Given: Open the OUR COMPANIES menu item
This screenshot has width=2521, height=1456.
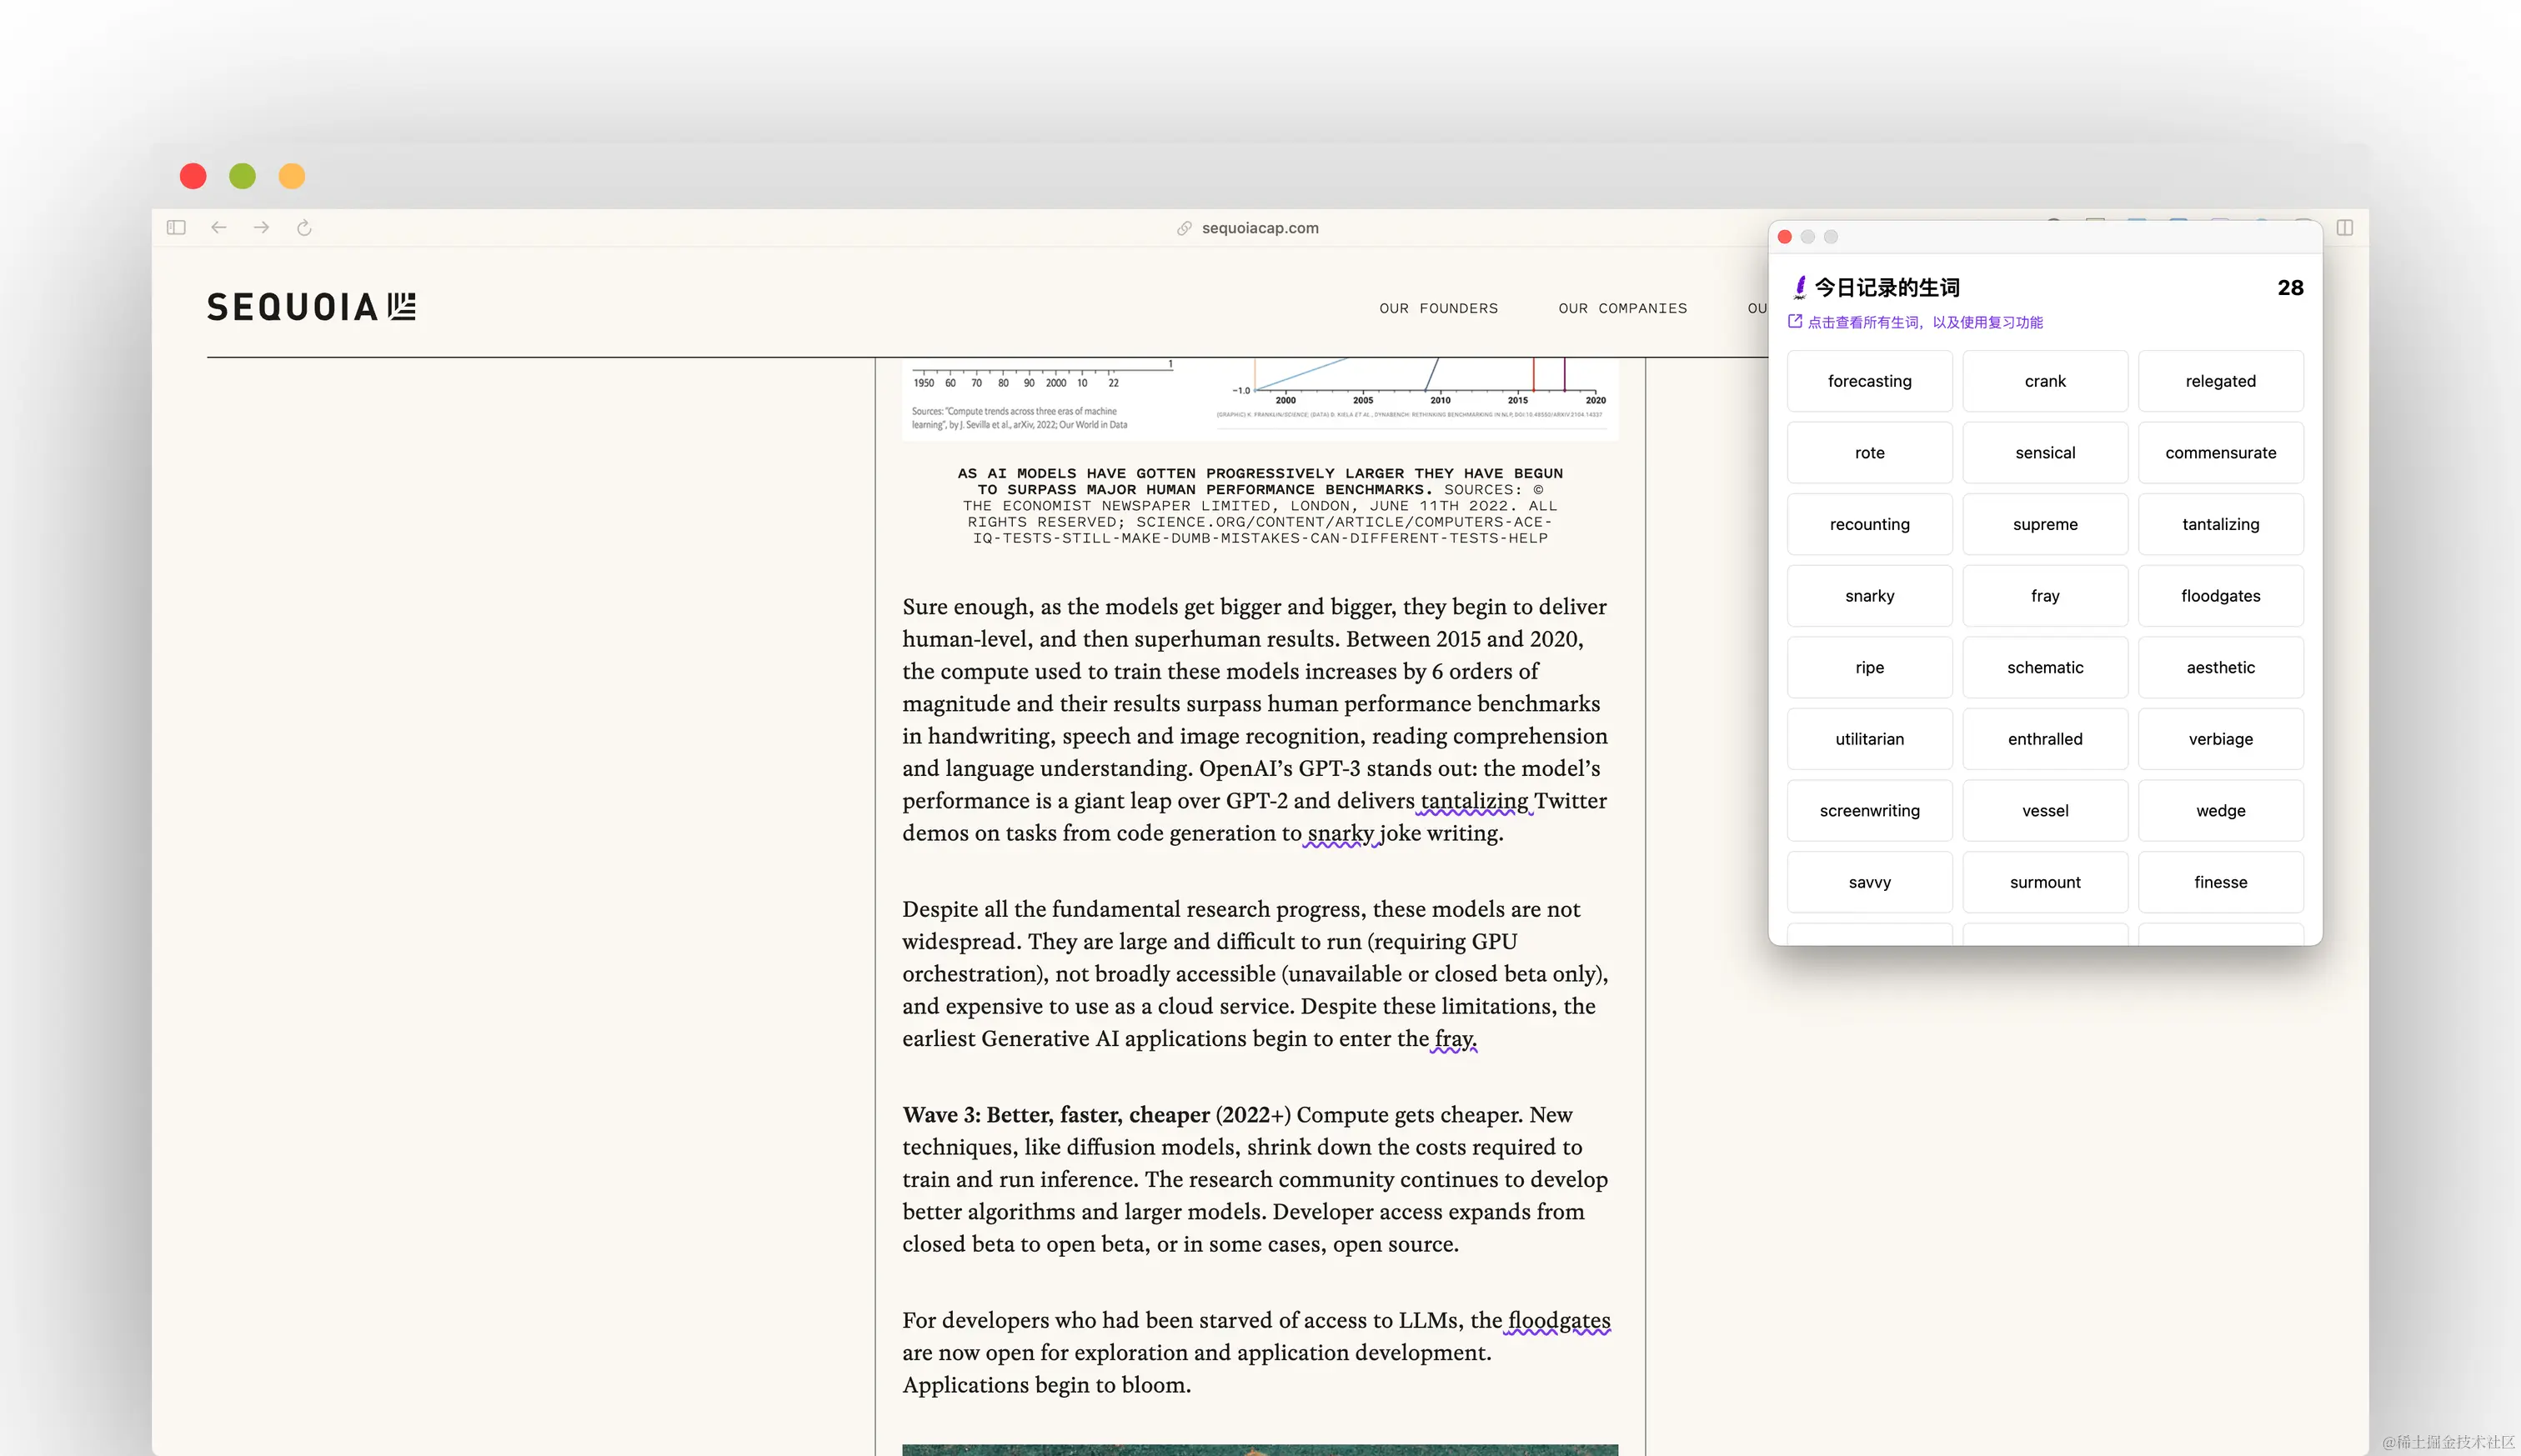Looking at the screenshot, I should pos(1622,308).
